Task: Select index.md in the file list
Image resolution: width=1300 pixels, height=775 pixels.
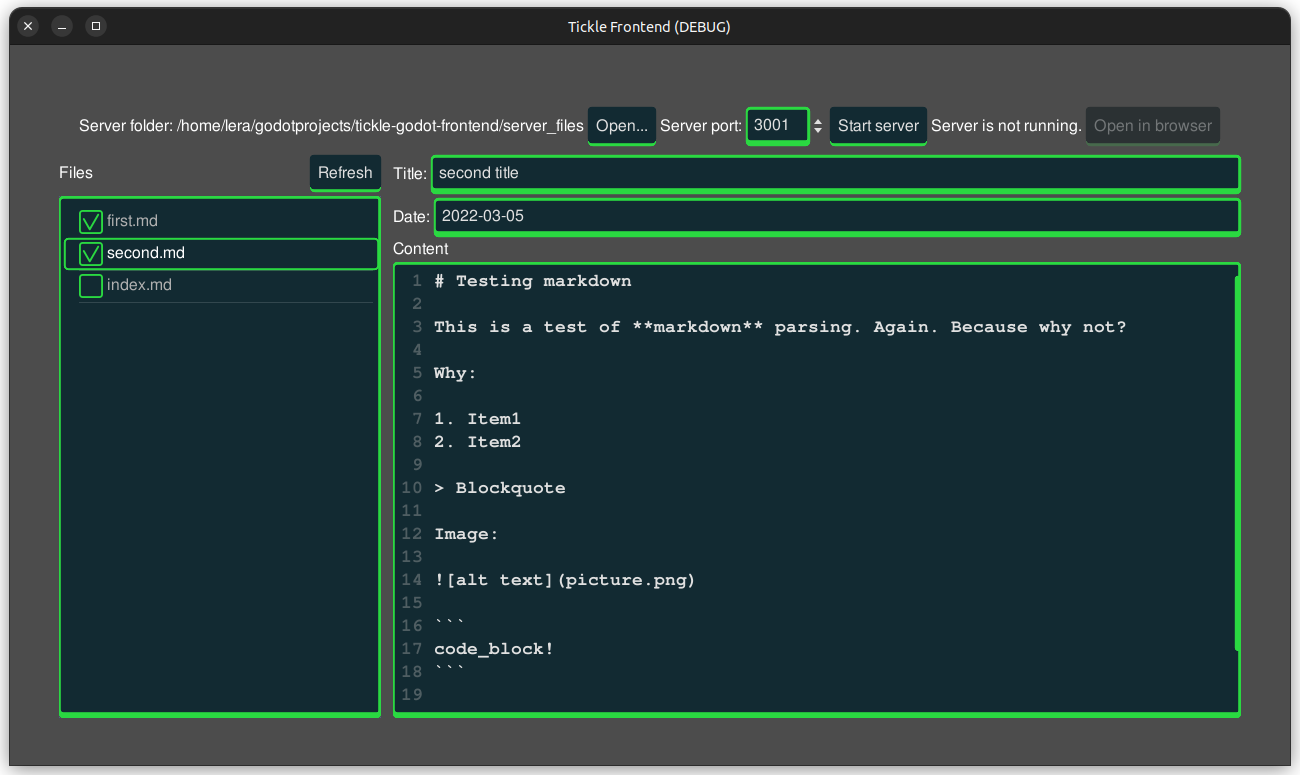Action: pyautogui.click(x=139, y=286)
